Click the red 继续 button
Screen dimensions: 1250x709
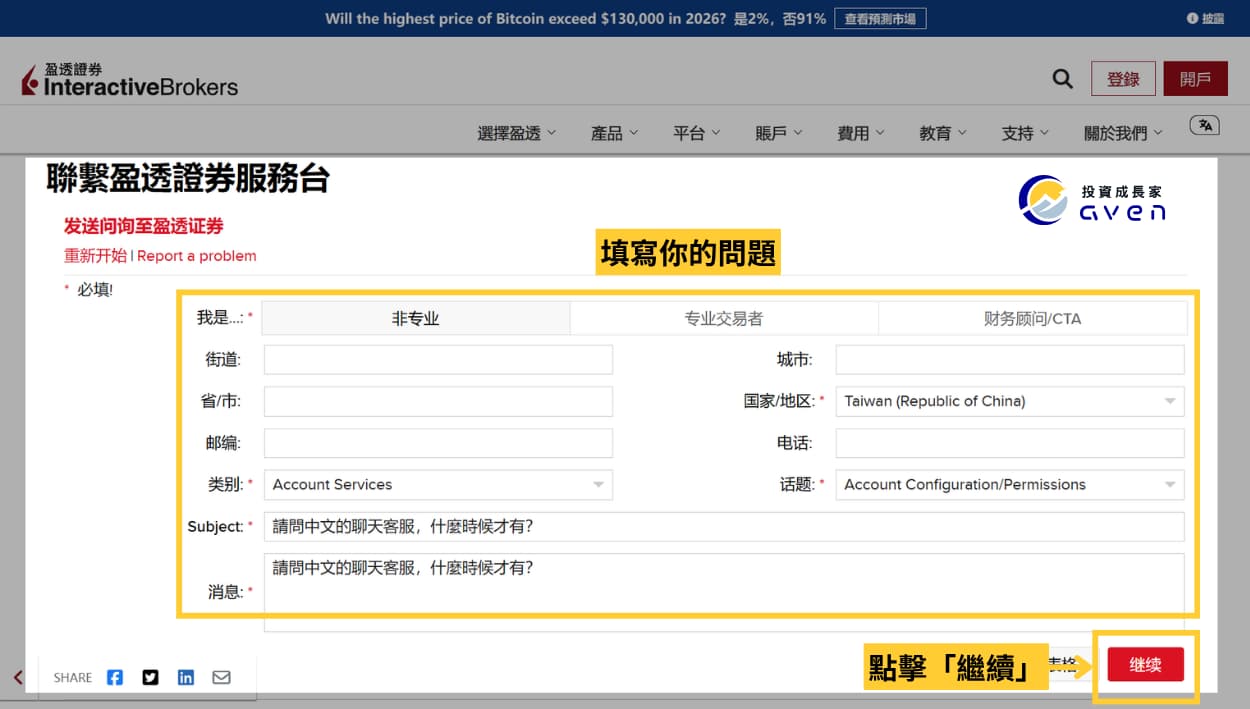click(x=1145, y=664)
